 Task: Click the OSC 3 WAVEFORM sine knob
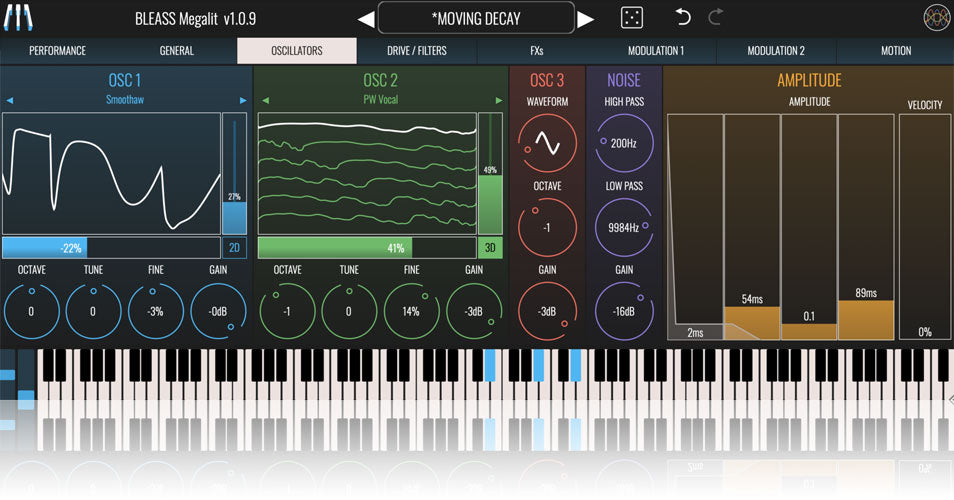click(x=547, y=144)
